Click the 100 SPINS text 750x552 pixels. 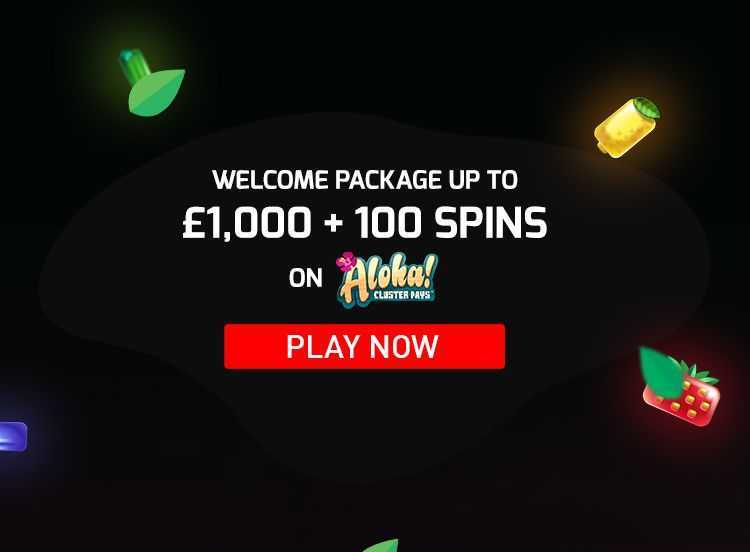pos(451,223)
